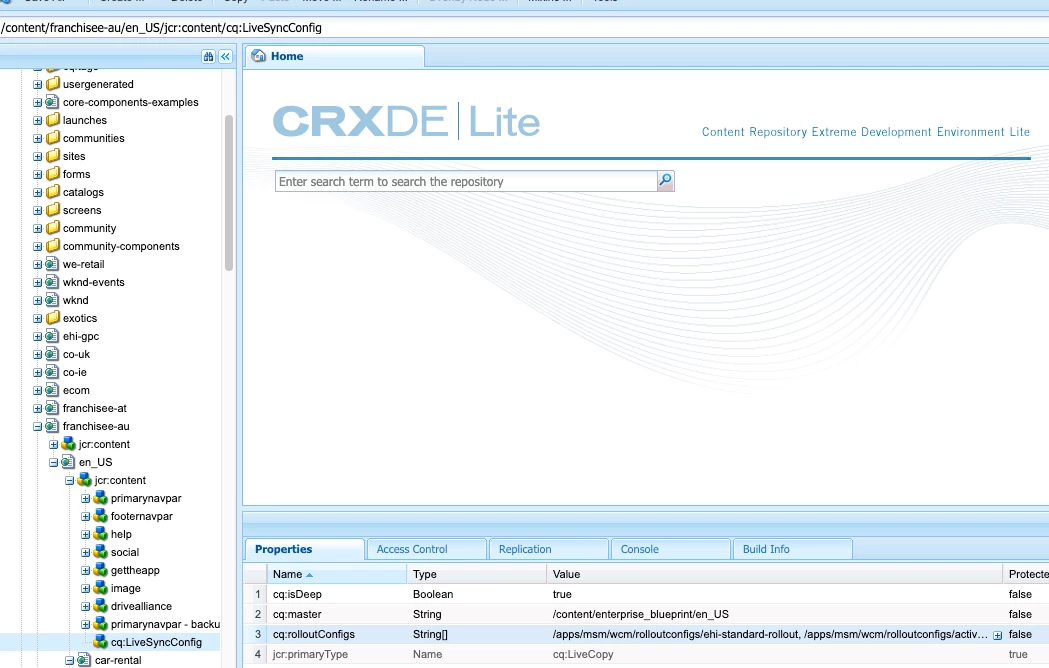Click the sites folder icon
Image resolution: width=1049 pixels, height=668 pixels.
(x=53, y=156)
